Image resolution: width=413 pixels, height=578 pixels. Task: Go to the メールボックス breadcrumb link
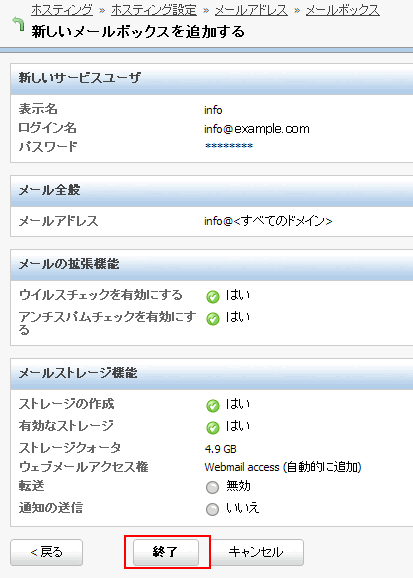[343, 10]
